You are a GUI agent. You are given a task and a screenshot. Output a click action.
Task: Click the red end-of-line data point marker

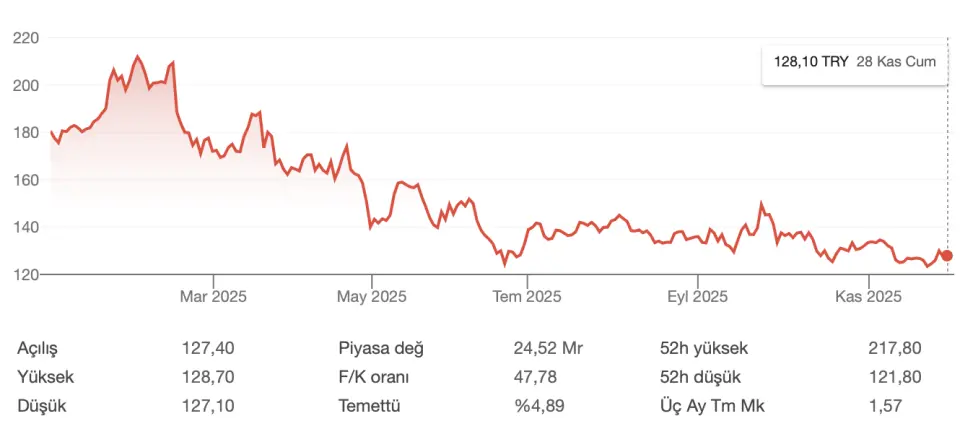[946, 256]
